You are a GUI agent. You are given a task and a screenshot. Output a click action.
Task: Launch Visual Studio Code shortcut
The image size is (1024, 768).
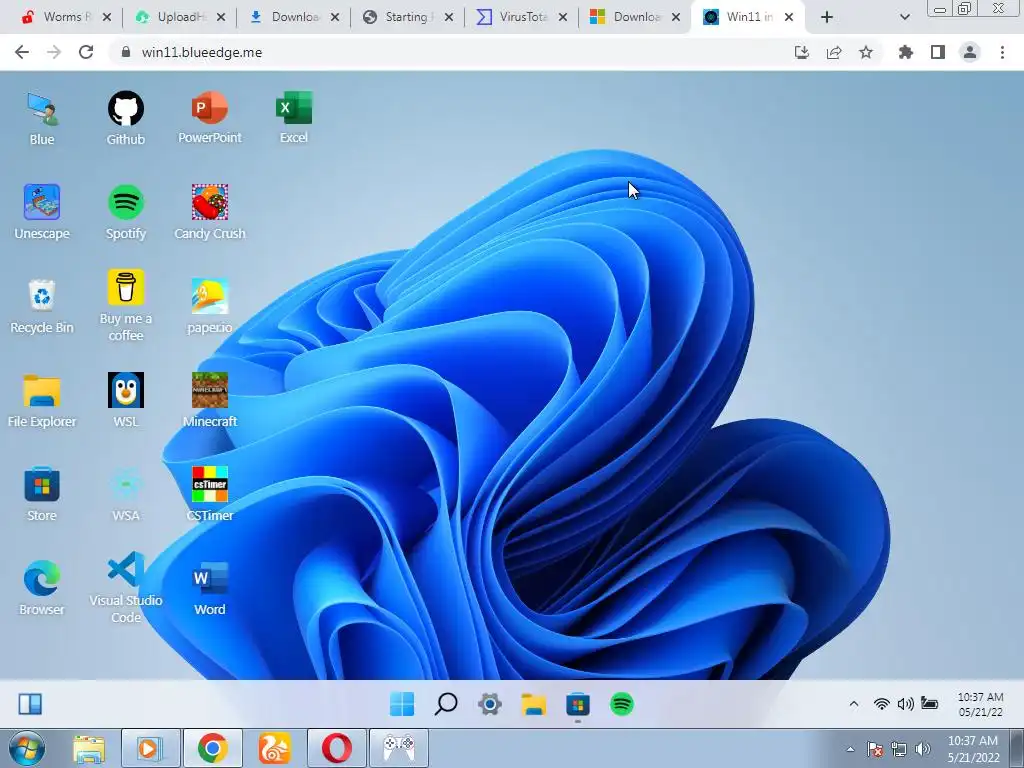tap(125, 588)
